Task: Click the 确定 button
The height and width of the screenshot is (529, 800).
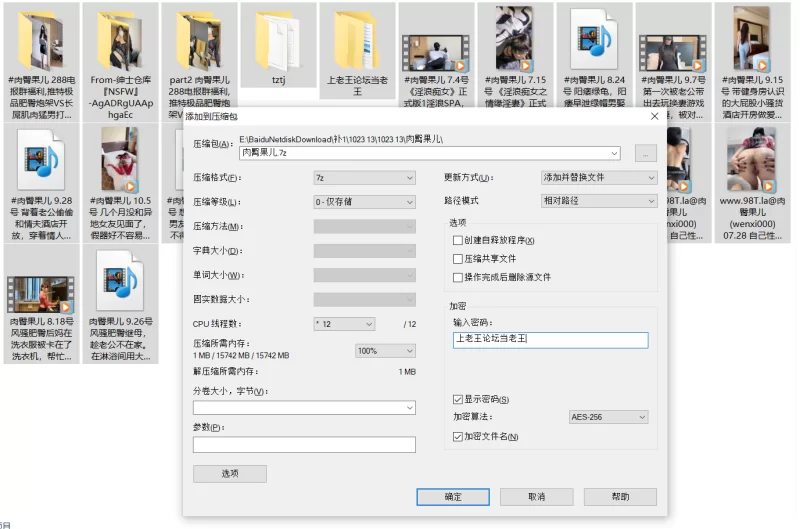Action: 452,496
